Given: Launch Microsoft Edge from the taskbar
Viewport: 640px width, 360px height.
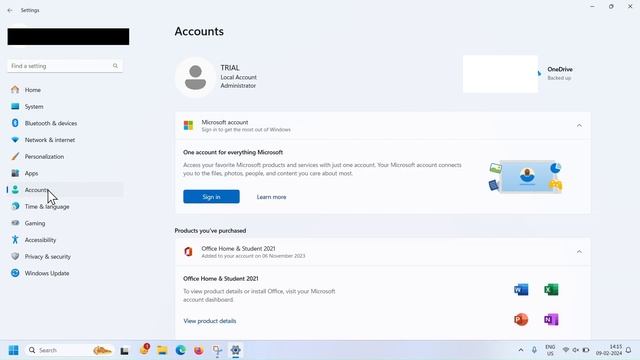Looking at the screenshot, I should (180, 350).
